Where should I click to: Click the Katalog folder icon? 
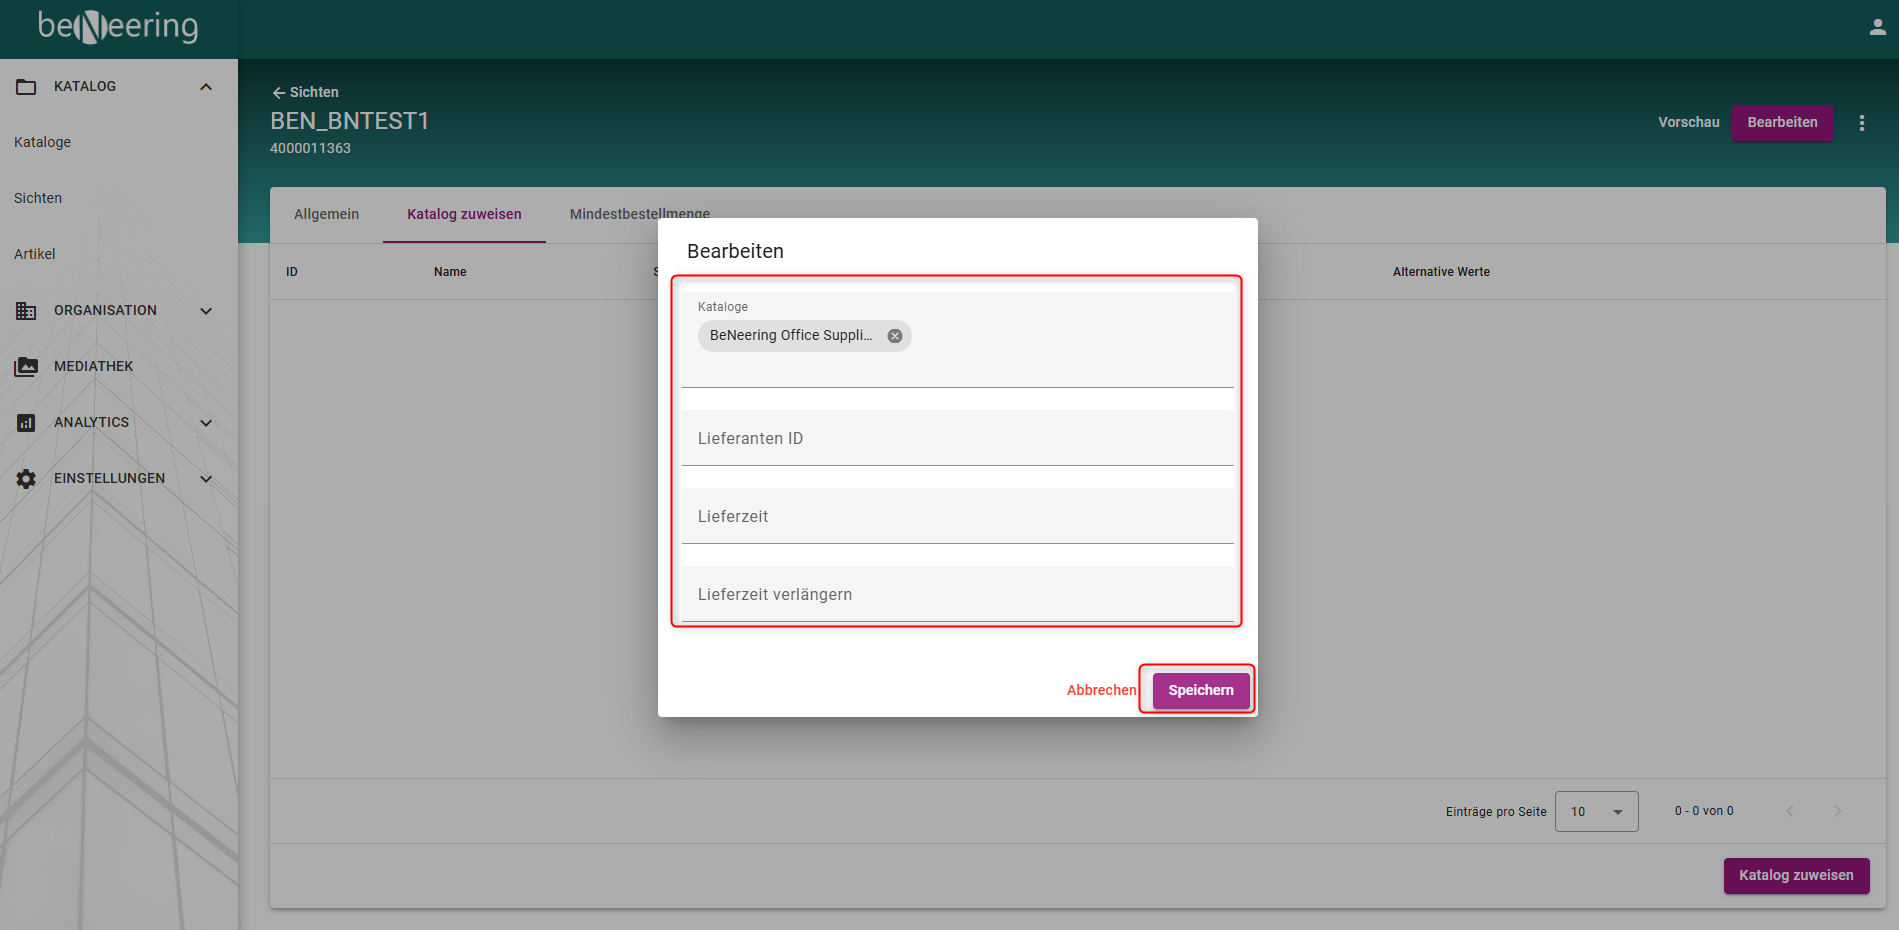click(26, 87)
